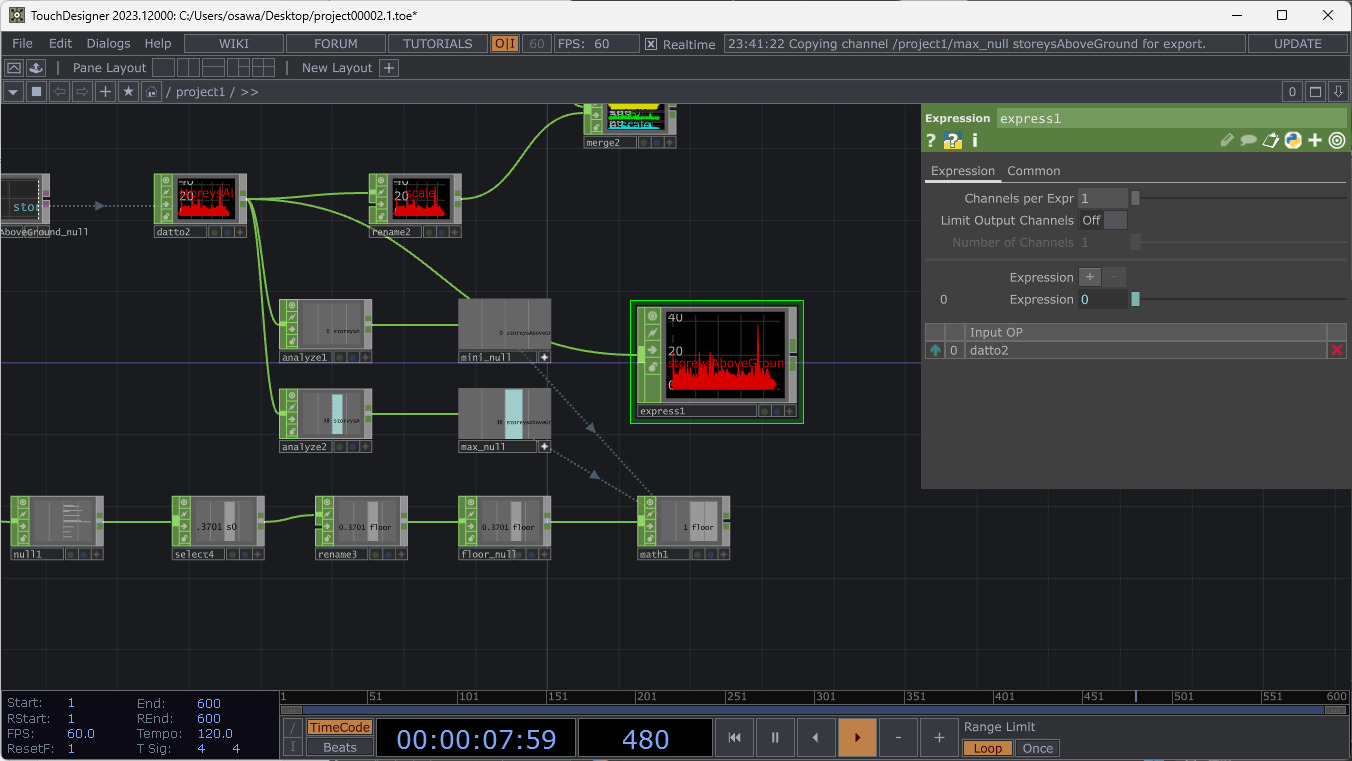
Task: Navigate back with the left arrow icon
Action: (x=59, y=92)
